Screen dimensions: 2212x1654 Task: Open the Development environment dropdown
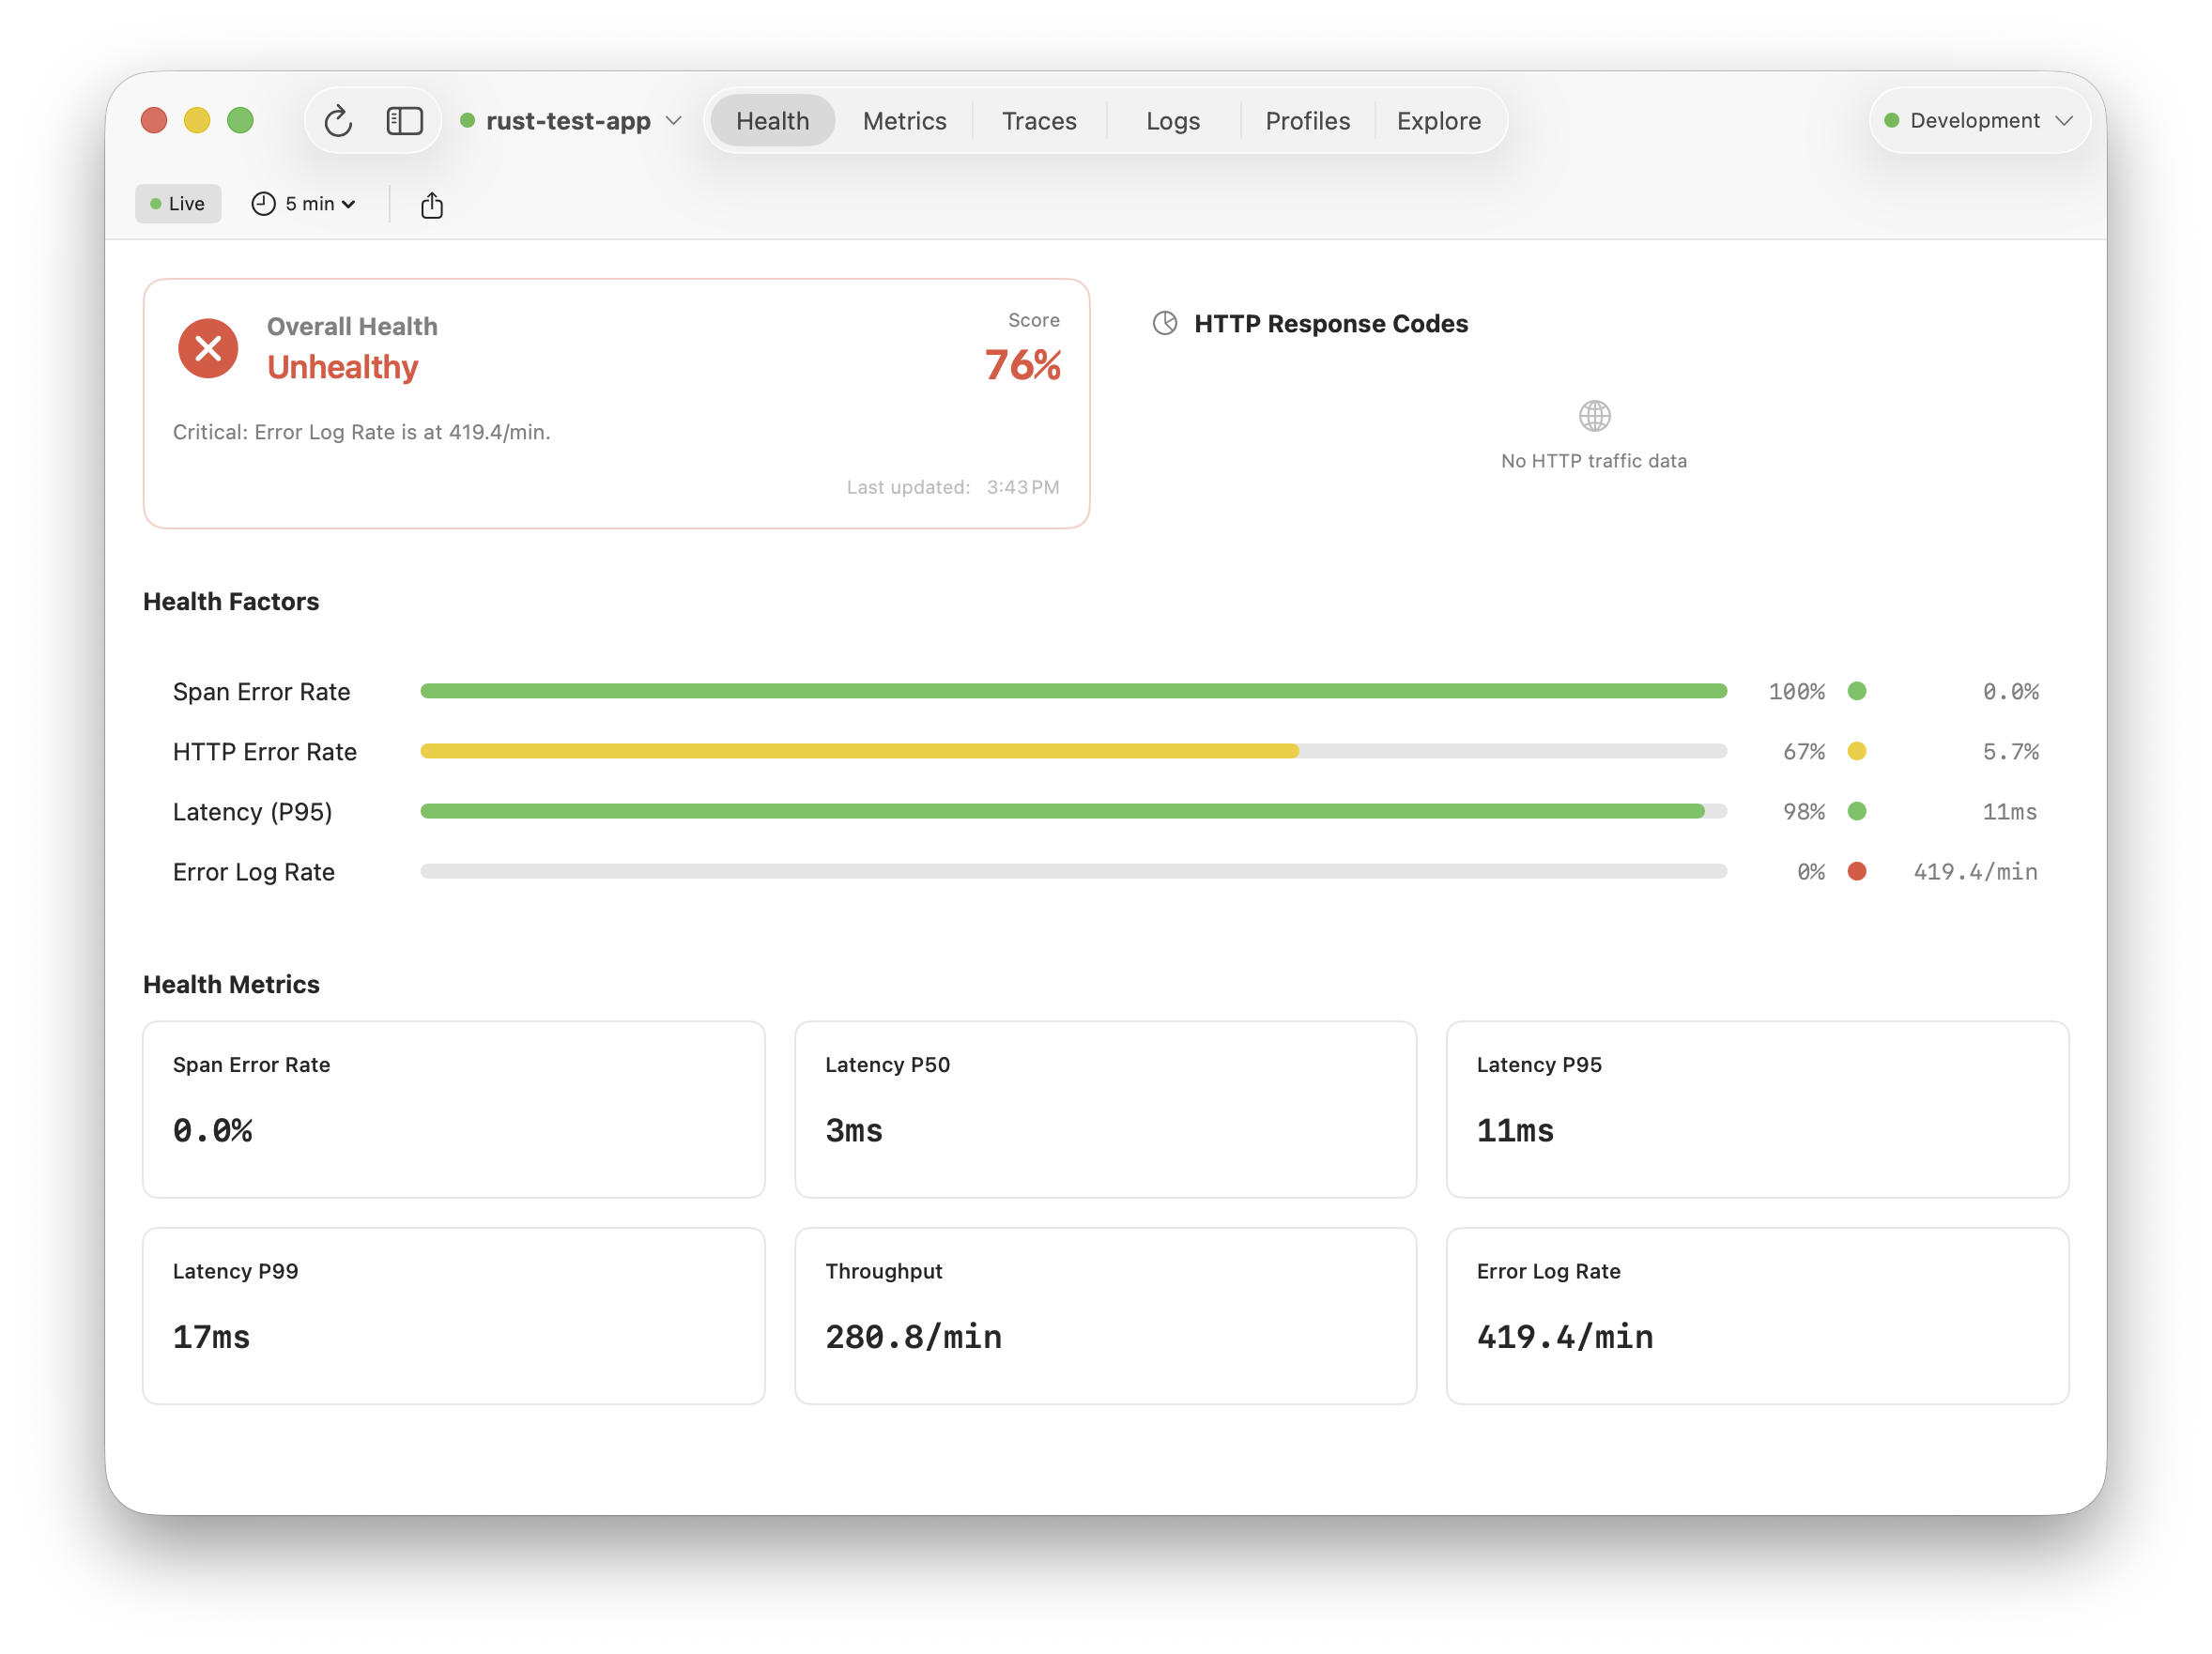(1978, 121)
